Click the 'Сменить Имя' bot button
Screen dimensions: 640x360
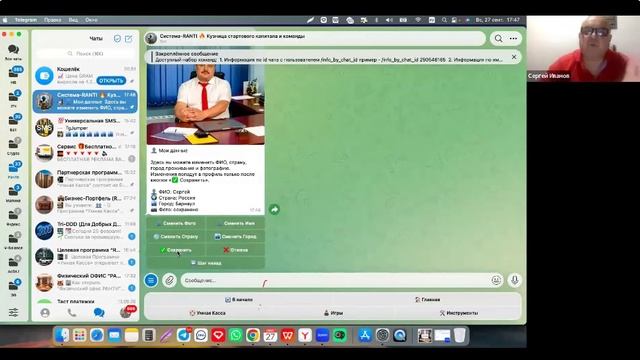click(236, 223)
